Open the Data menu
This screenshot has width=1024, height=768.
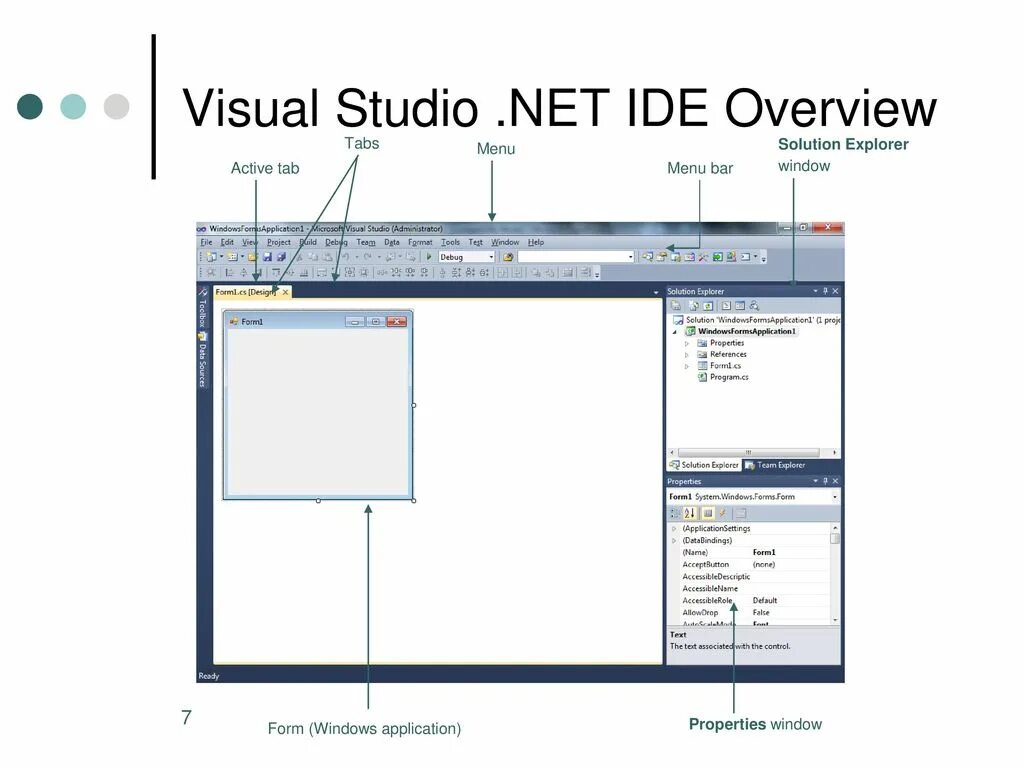tap(392, 242)
